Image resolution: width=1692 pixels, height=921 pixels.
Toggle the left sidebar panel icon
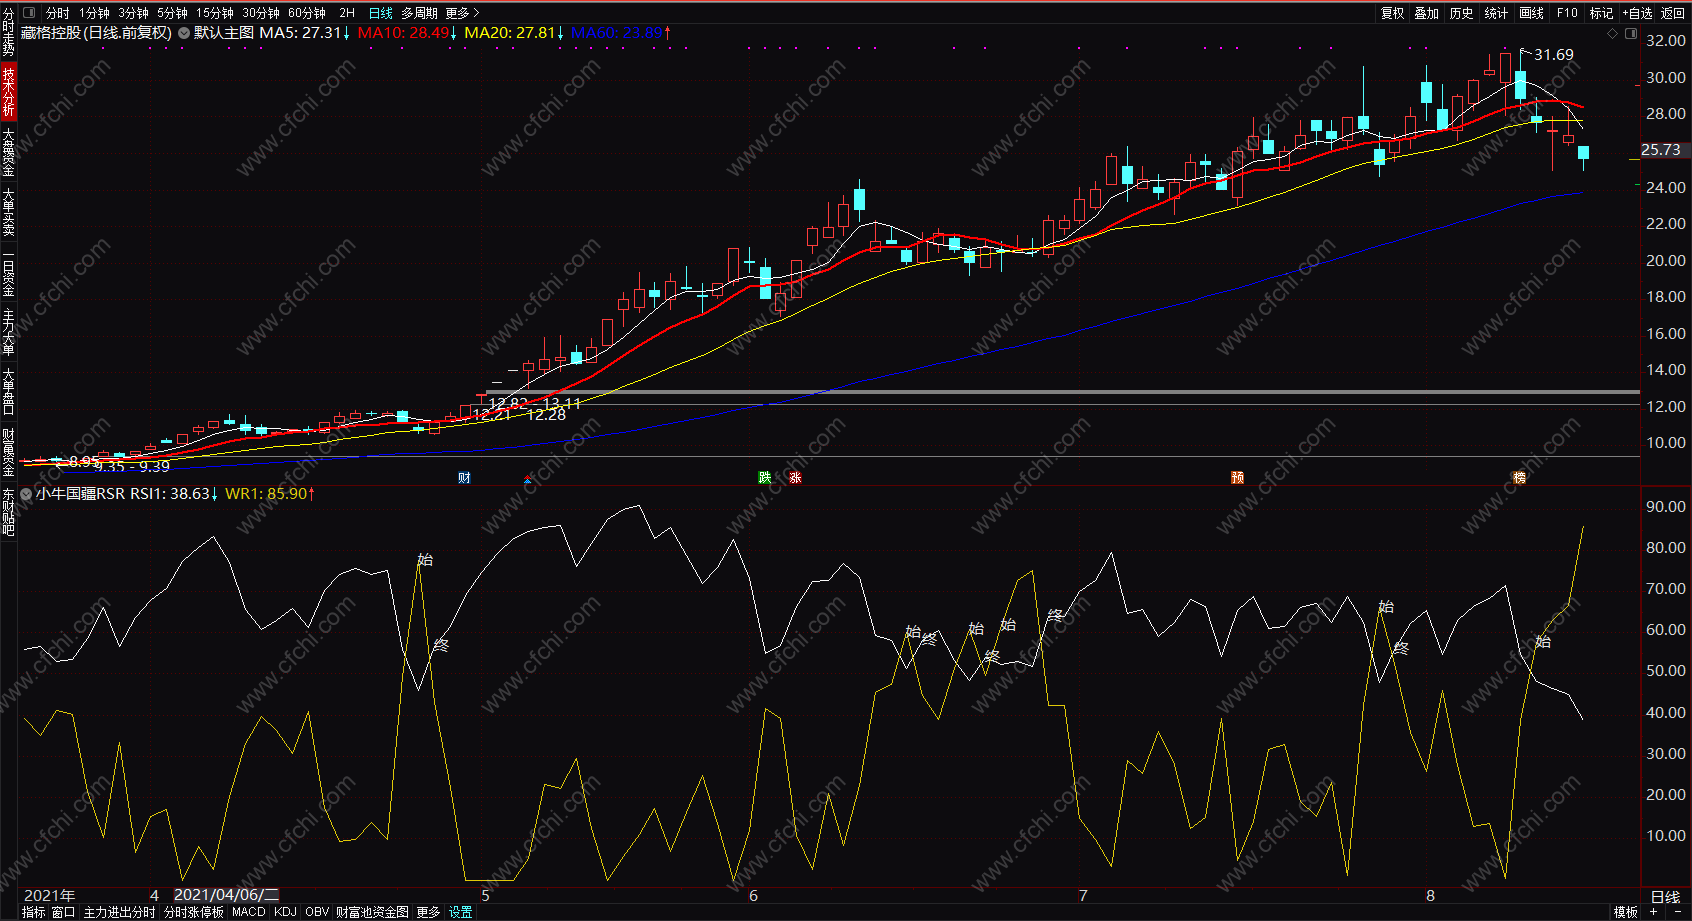click(x=28, y=13)
